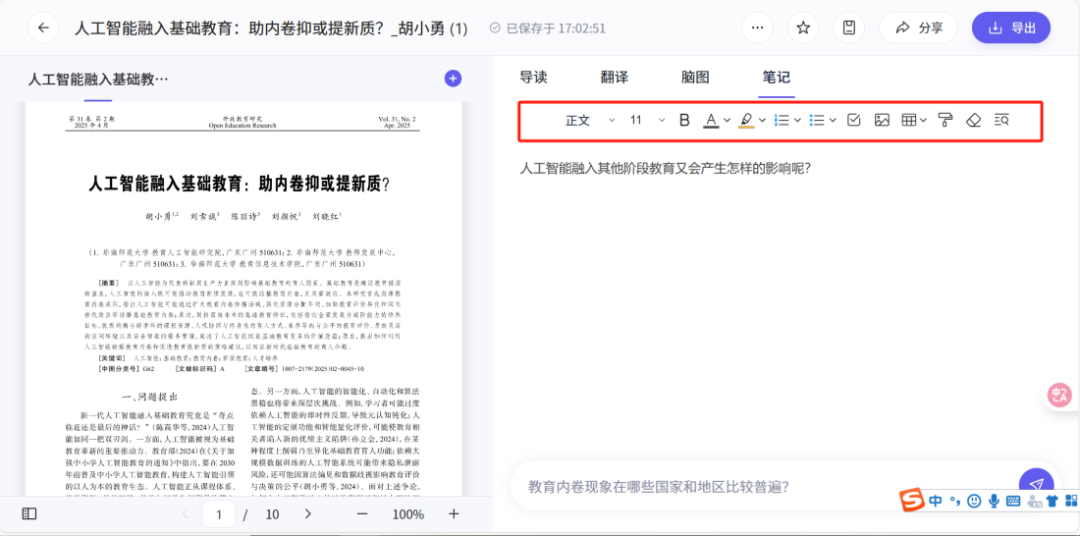1080x536 pixels.
Task: Click the 100% zoom level
Action: (408, 515)
